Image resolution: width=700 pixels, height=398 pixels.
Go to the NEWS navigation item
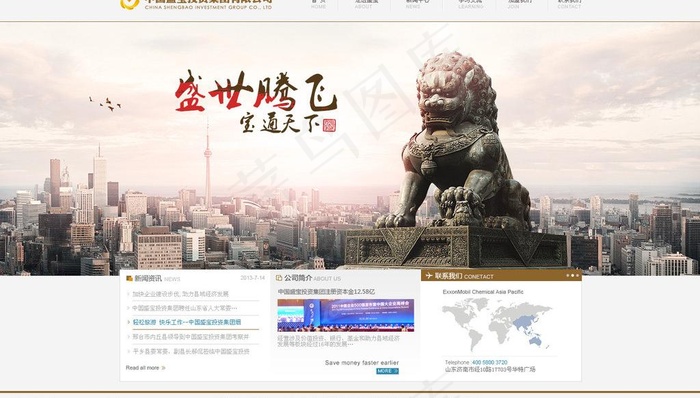click(417, 4)
